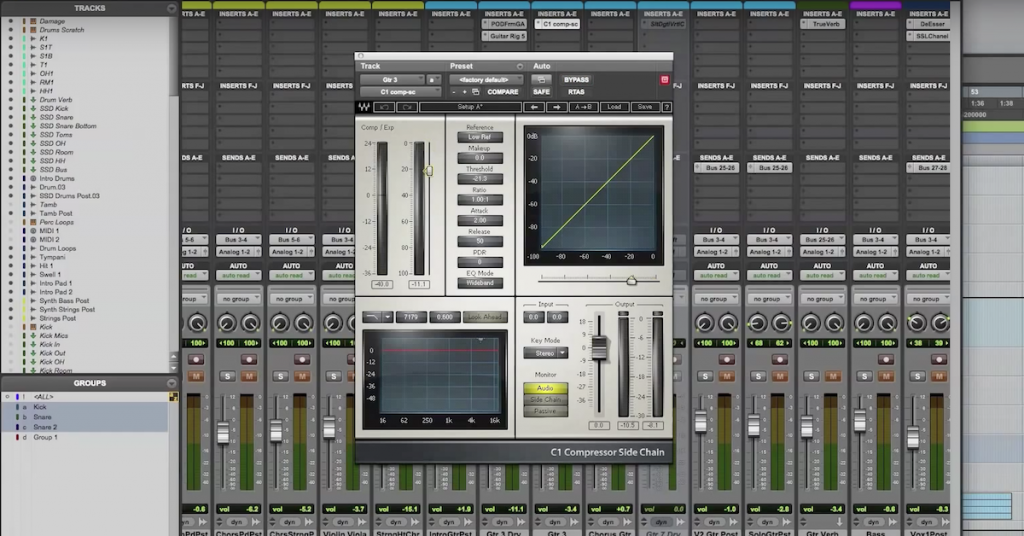Click the Undo arrow in the Waves toolbar
Screen dimensions: 1024x536
(385, 107)
